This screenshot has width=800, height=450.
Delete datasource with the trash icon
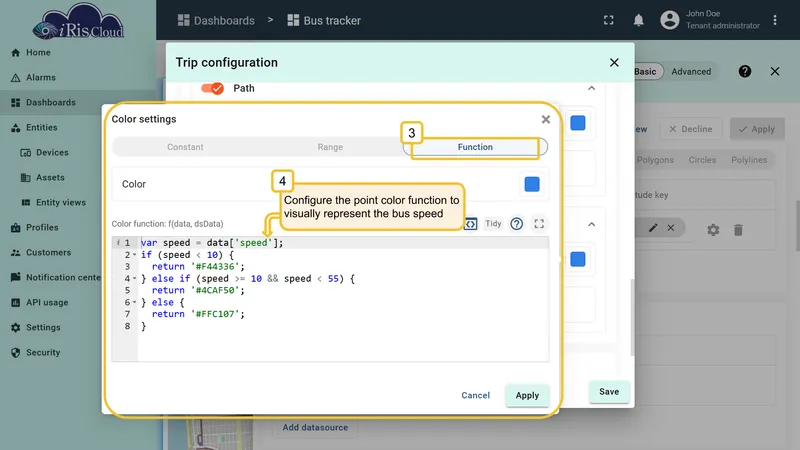click(x=738, y=230)
